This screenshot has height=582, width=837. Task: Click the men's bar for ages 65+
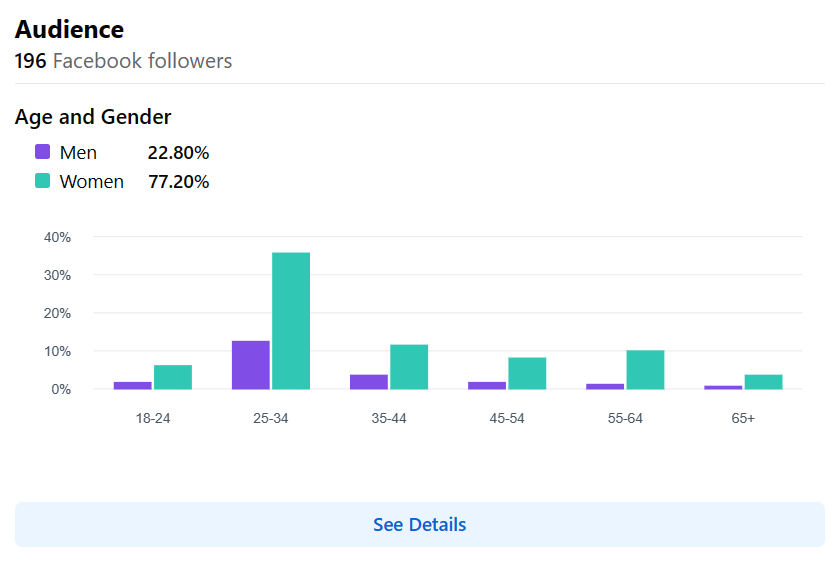[x=723, y=387]
